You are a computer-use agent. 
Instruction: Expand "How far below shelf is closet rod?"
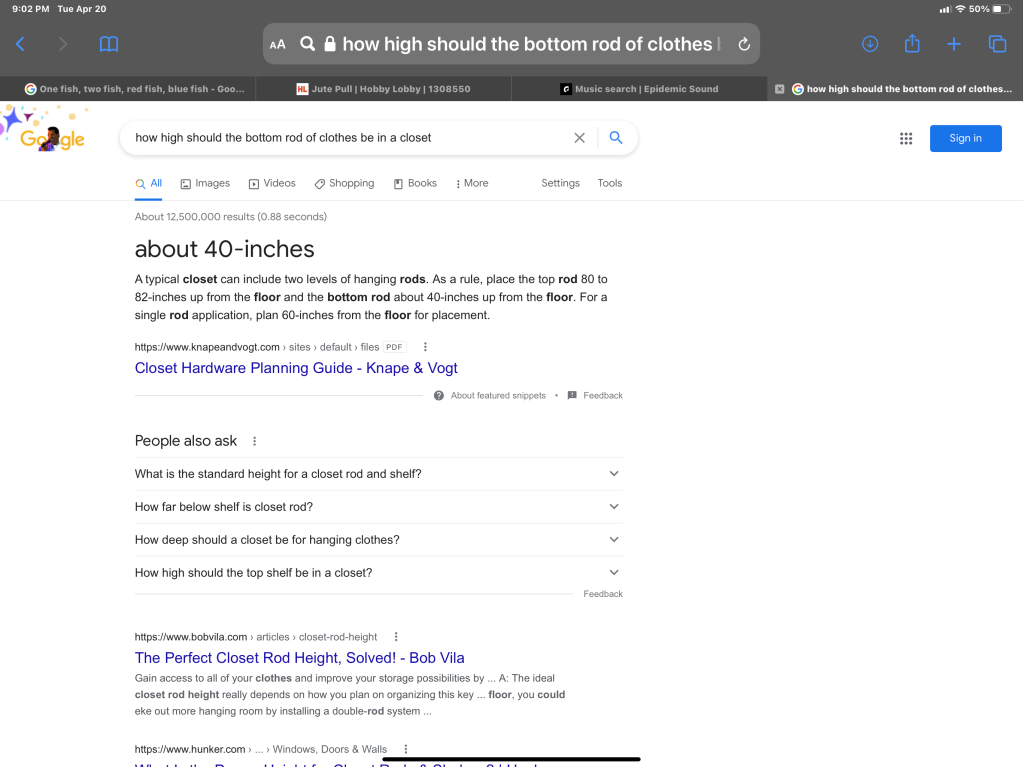(378, 507)
